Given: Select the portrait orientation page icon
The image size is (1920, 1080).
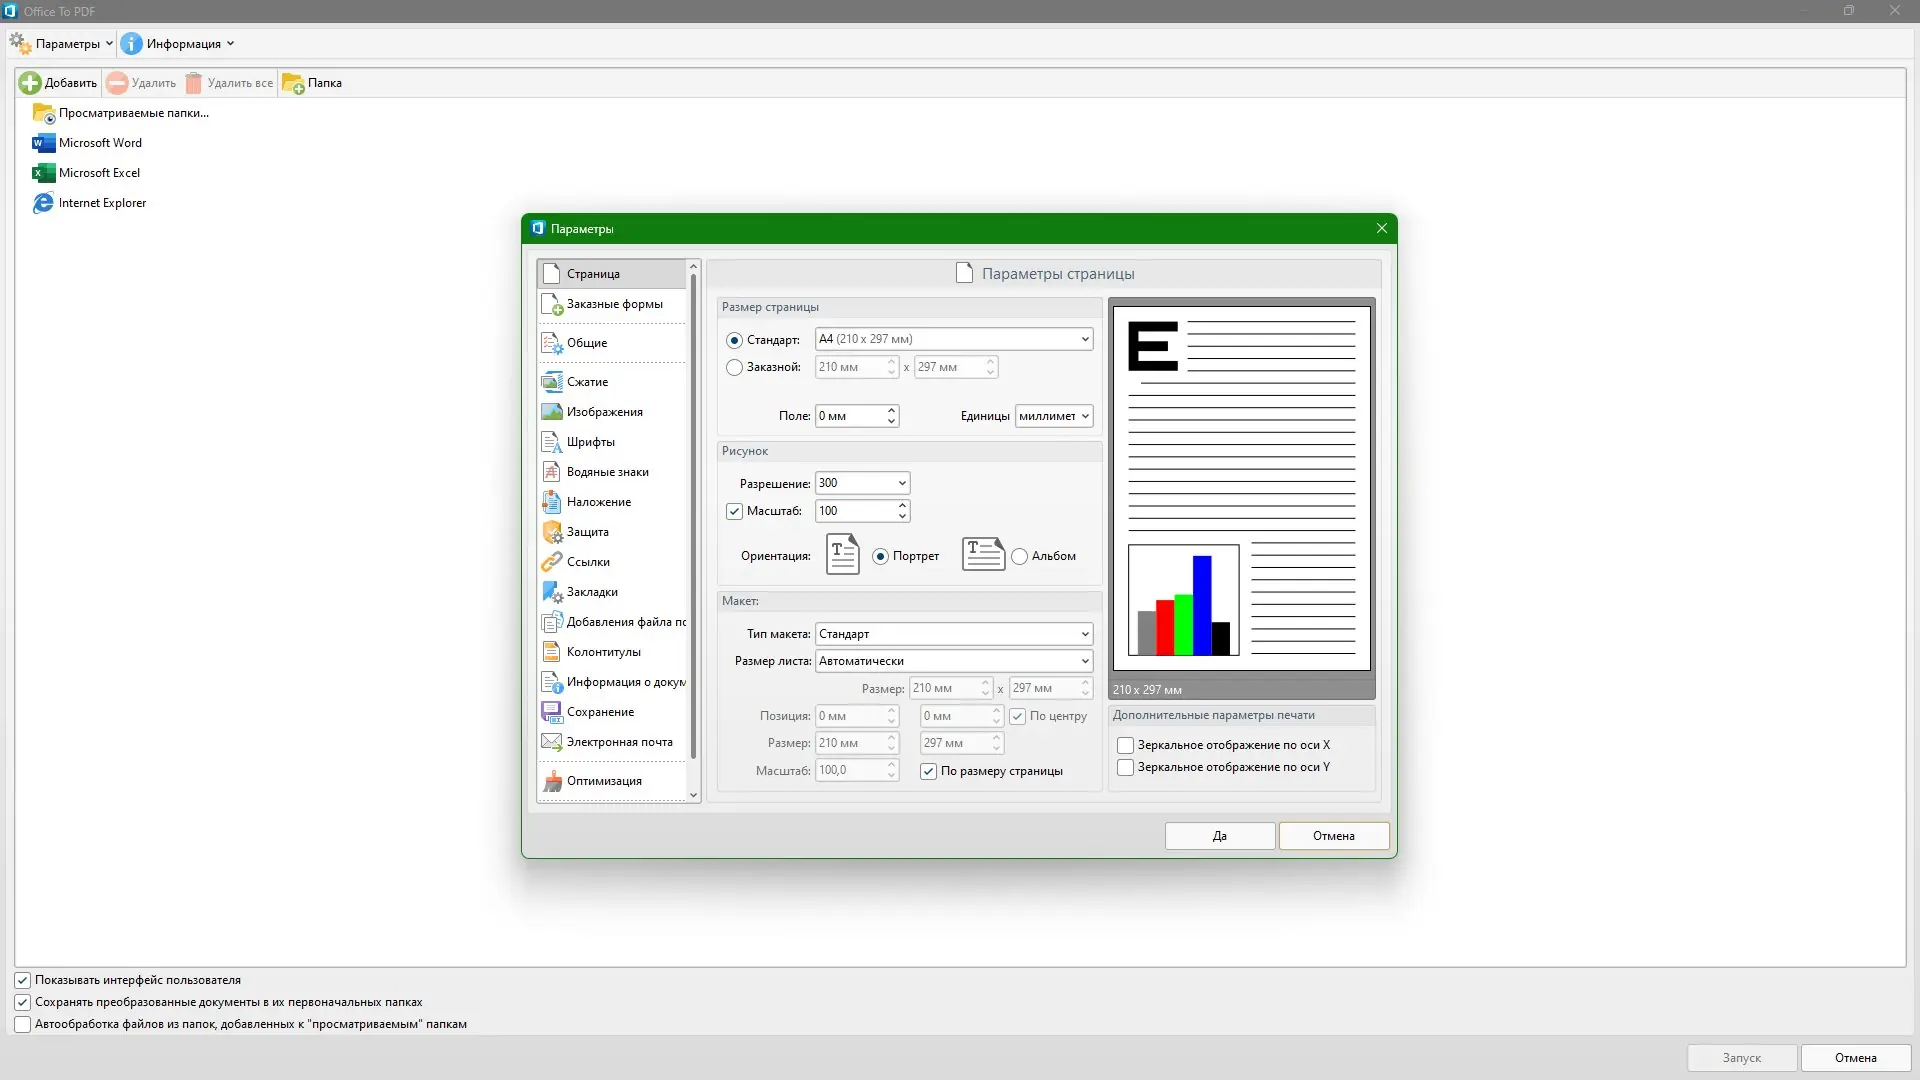Looking at the screenshot, I should tap(842, 555).
